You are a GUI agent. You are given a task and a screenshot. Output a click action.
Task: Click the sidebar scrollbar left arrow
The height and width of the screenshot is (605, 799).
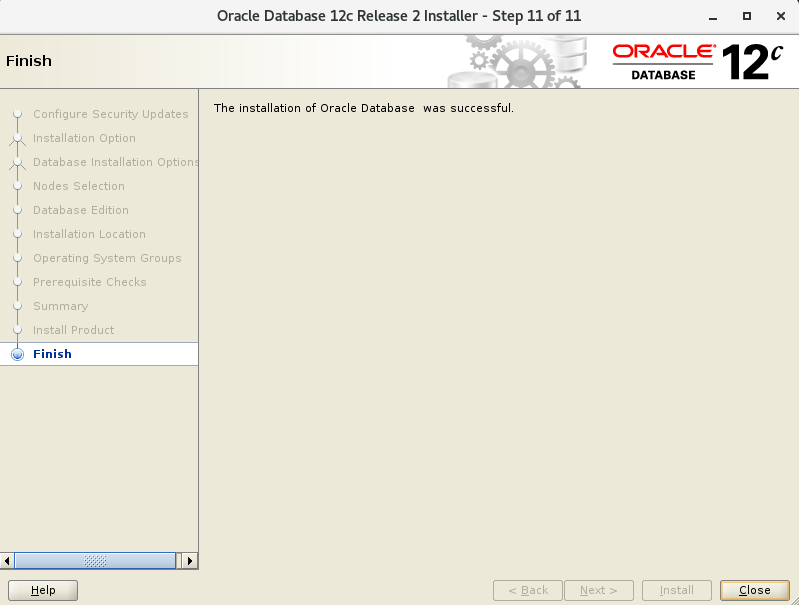click(7, 561)
